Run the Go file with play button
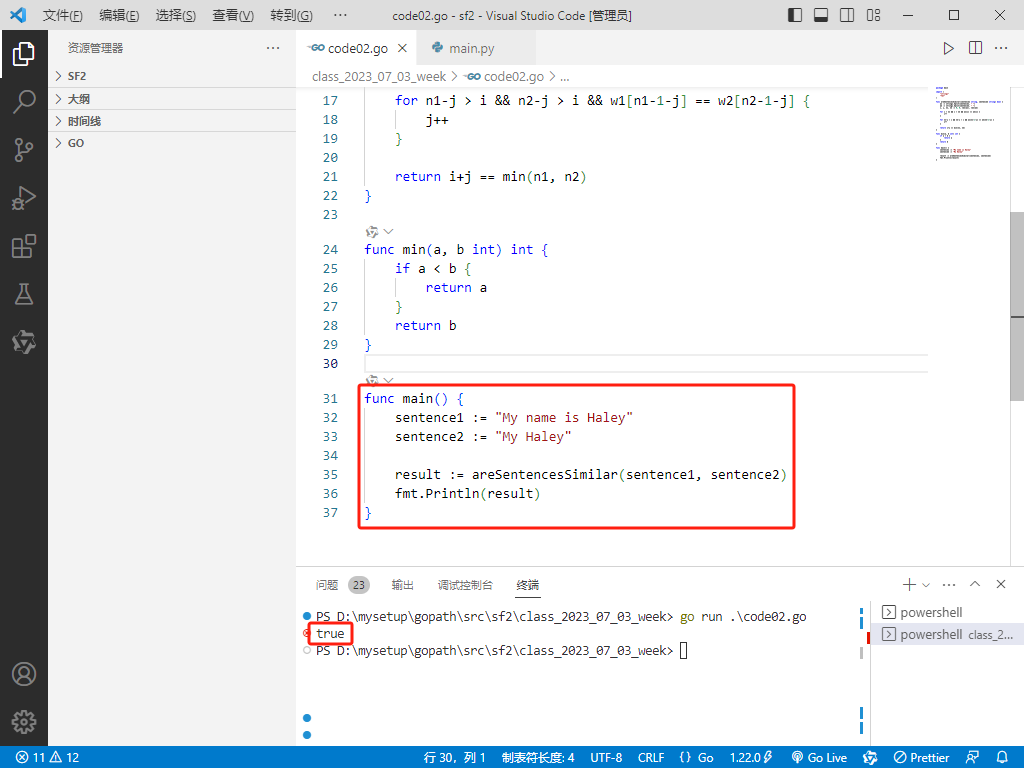The image size is (1024, 768). [948, 48]
